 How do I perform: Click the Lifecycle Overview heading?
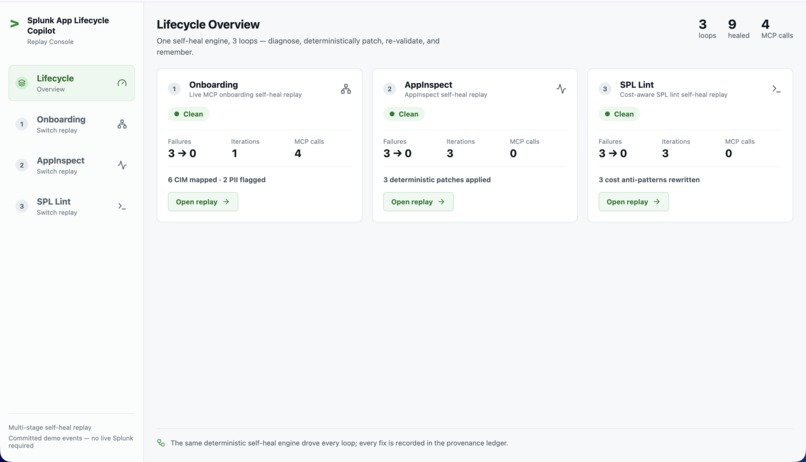coord(208,24)
